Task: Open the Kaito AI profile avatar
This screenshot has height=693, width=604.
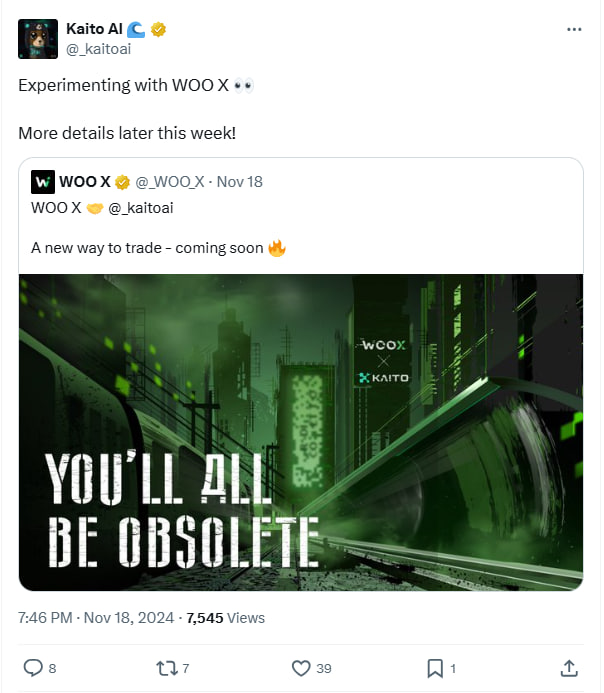Action: click(38, 39)
